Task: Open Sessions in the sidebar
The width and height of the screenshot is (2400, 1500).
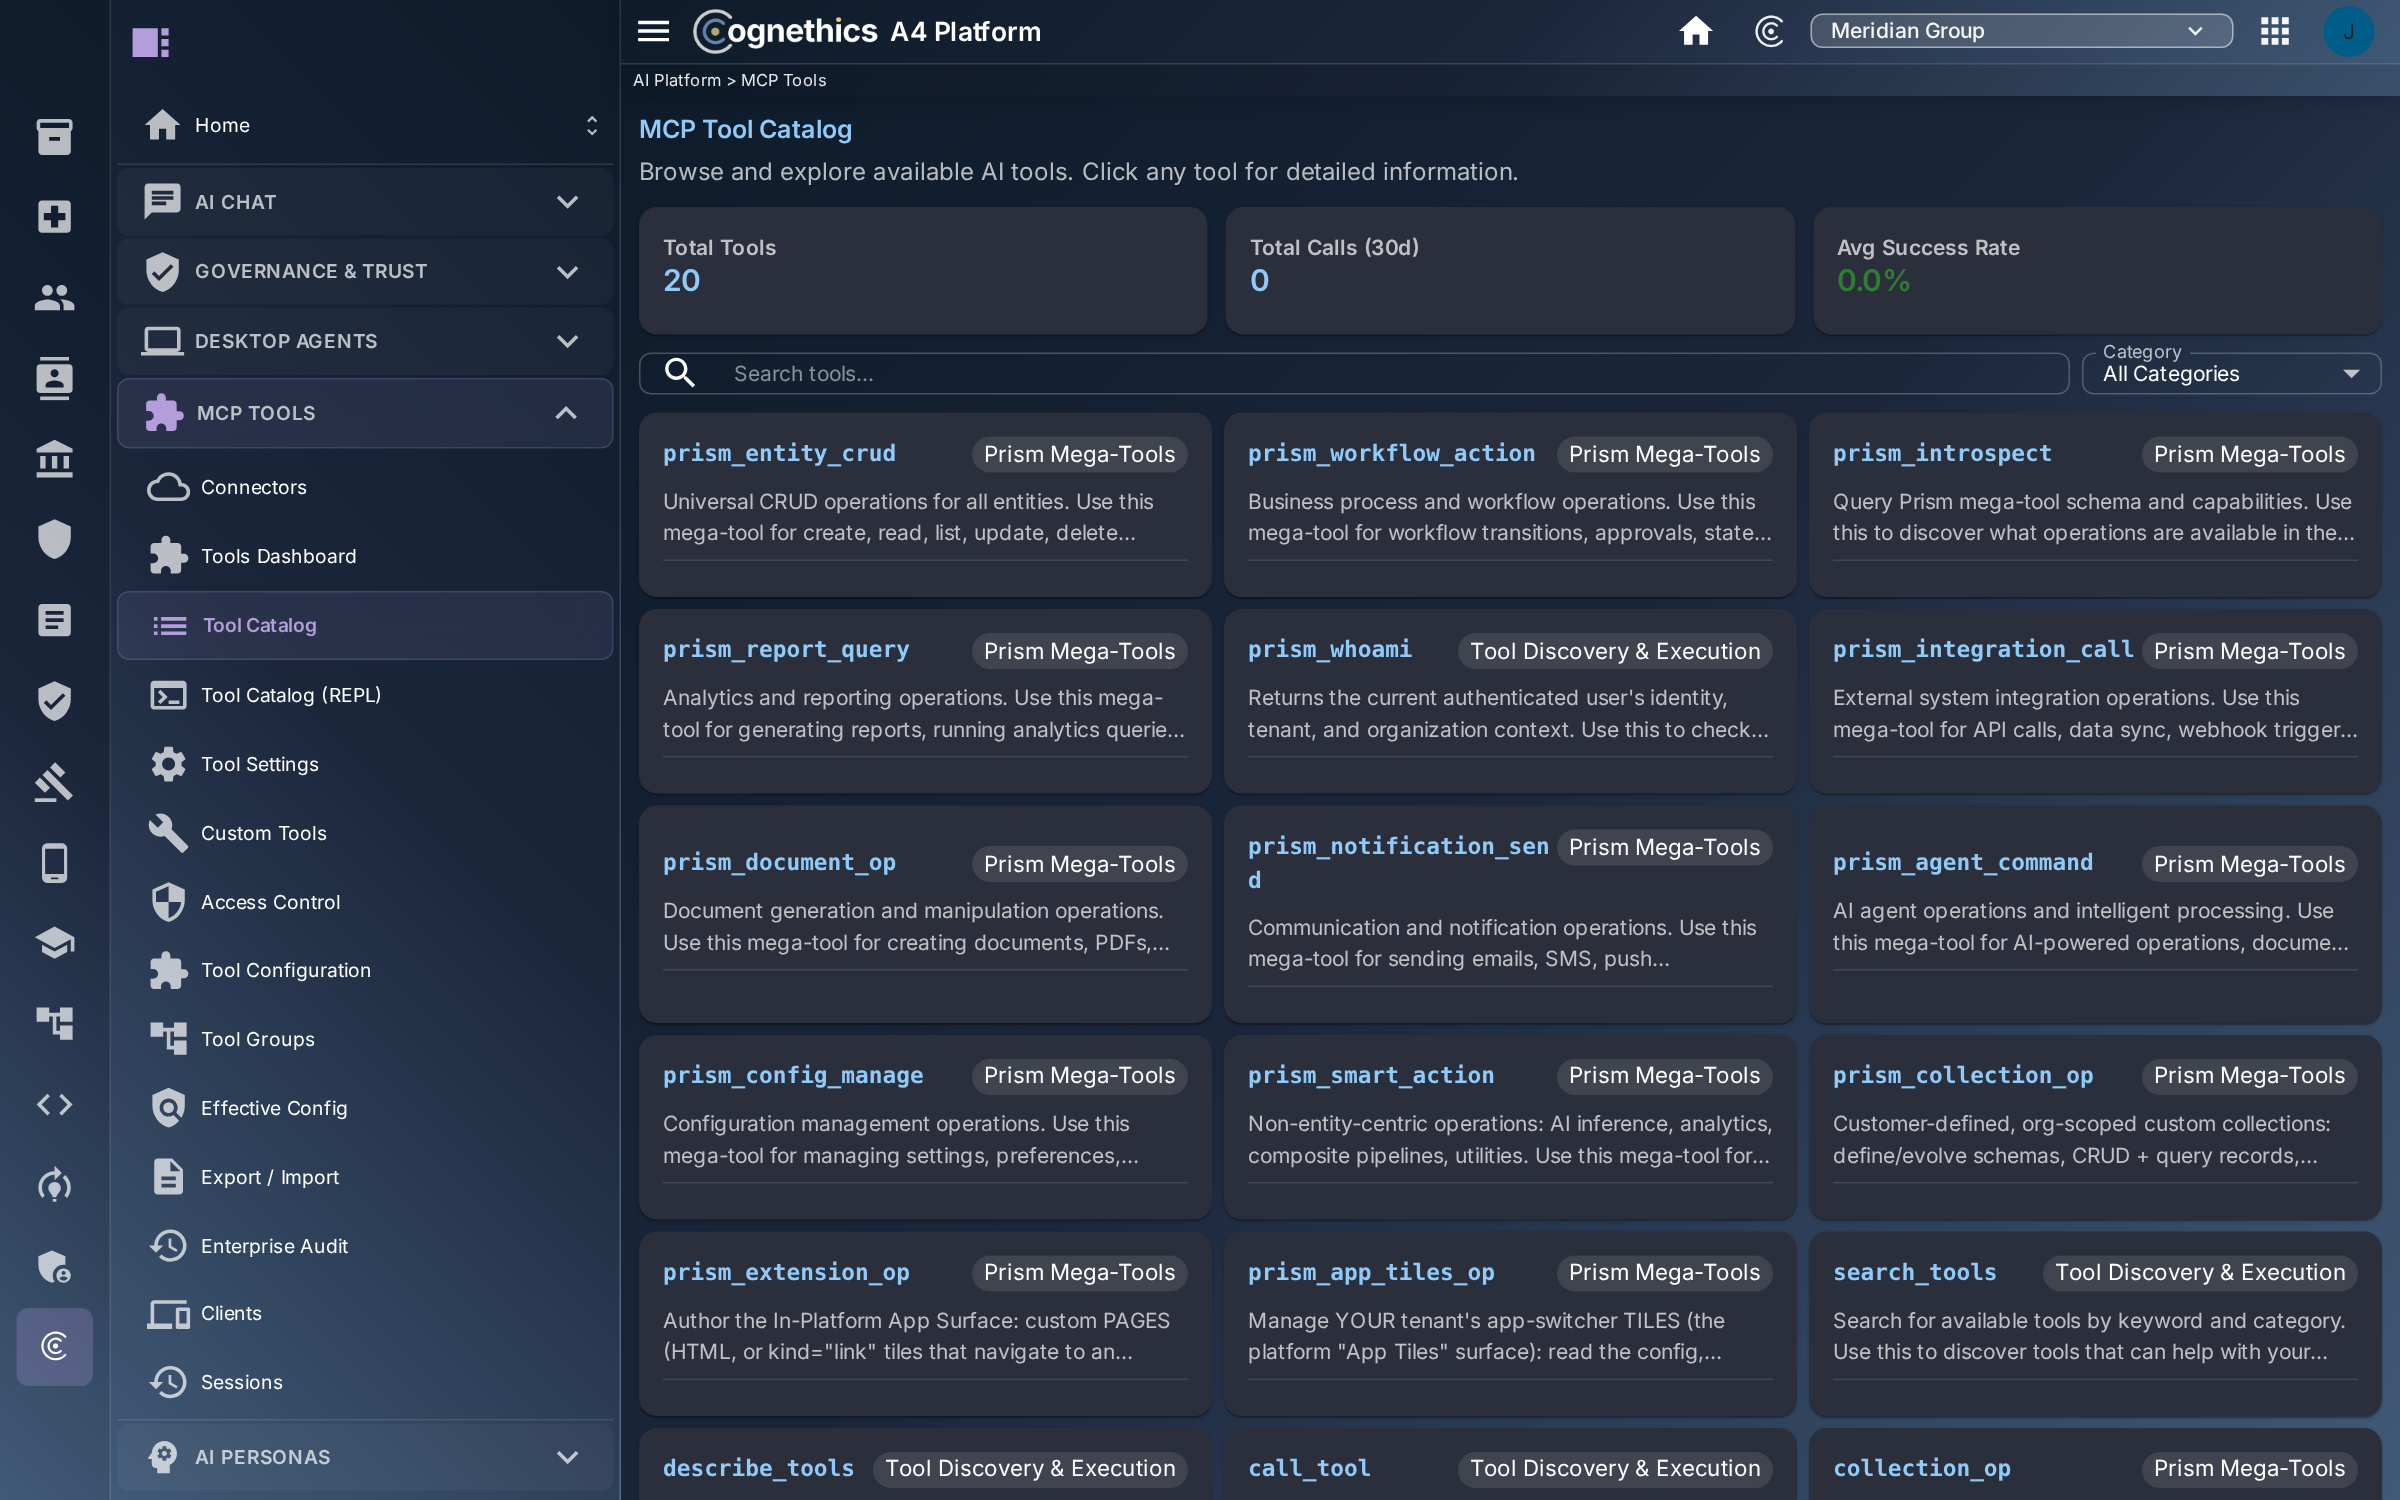Action: click(x=365, y=1382)
